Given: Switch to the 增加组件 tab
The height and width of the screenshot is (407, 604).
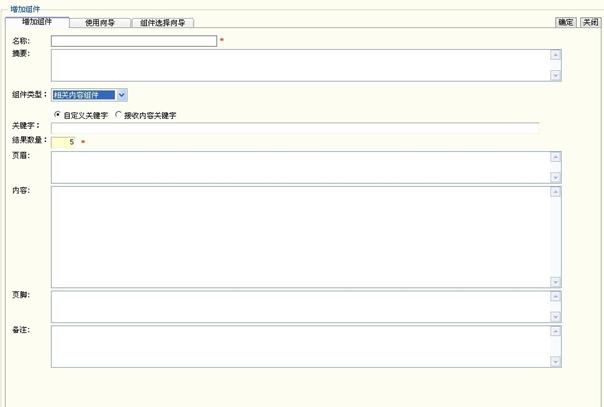Looking at the screenshot, I should coord(37,22).
